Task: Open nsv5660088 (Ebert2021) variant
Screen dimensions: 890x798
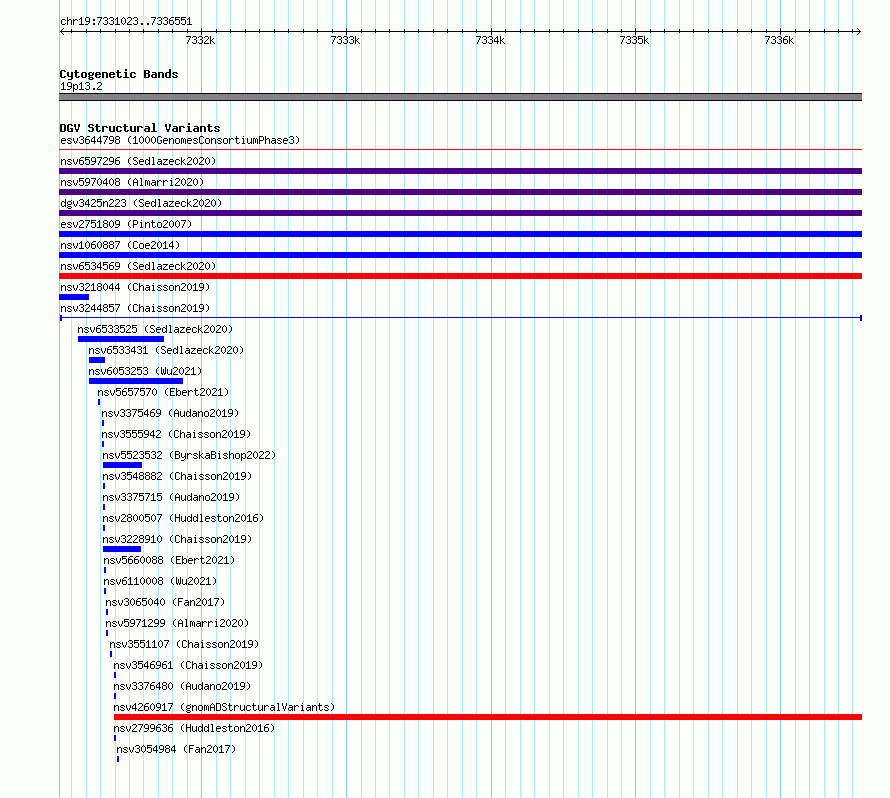Action: click(169, 560)
